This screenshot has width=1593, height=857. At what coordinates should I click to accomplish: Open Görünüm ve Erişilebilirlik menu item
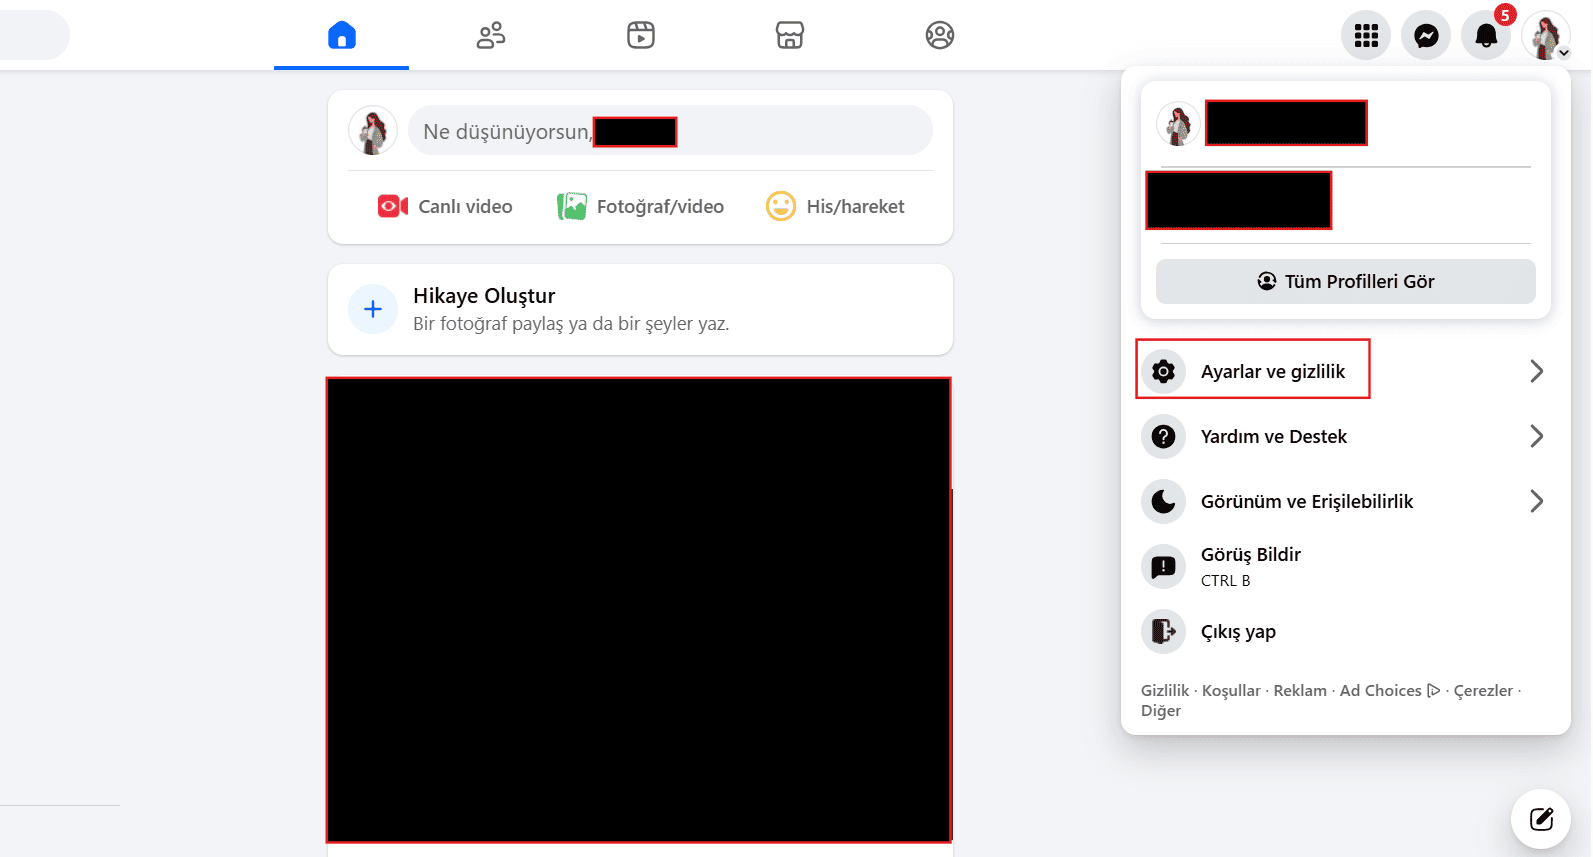1346,501
